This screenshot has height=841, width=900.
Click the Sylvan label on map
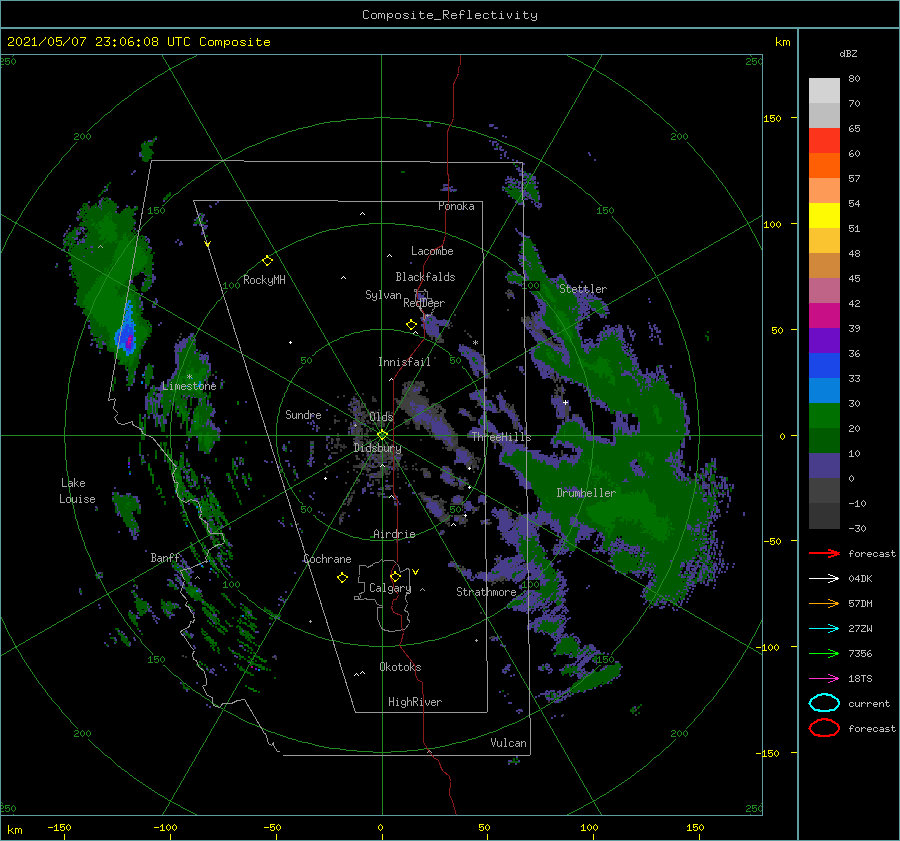(x=383, y=295)
